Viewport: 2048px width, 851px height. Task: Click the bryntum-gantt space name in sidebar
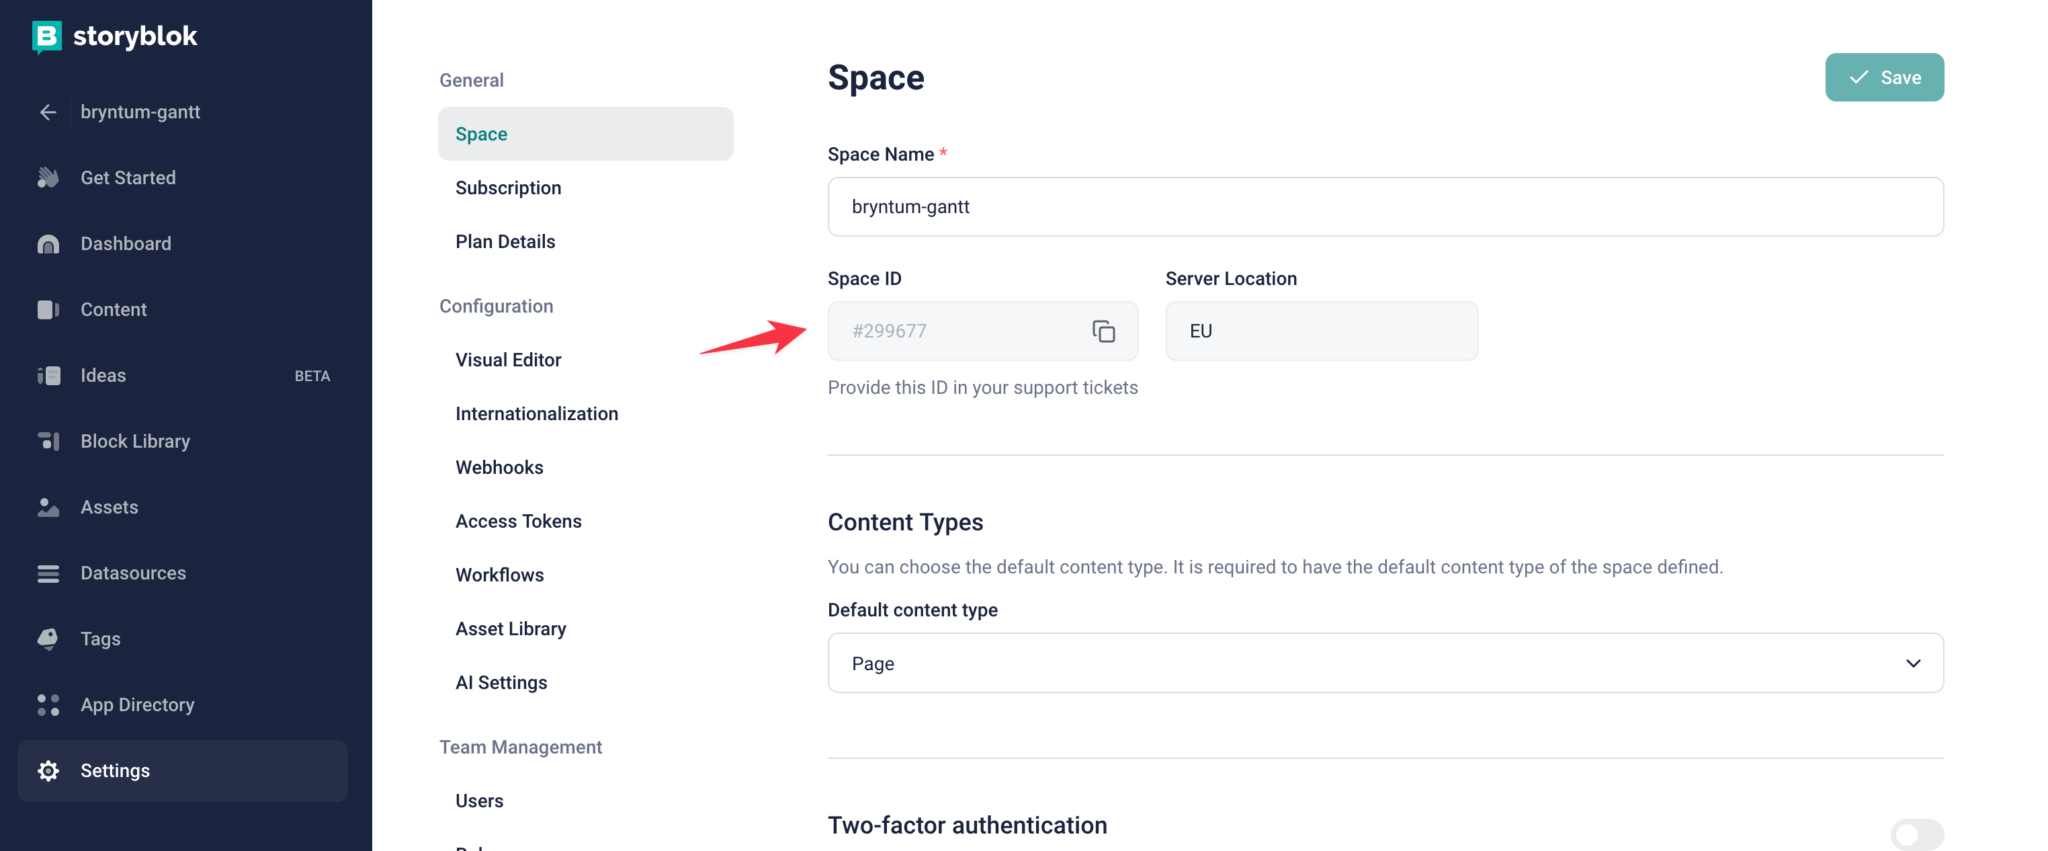click(140, 112)
